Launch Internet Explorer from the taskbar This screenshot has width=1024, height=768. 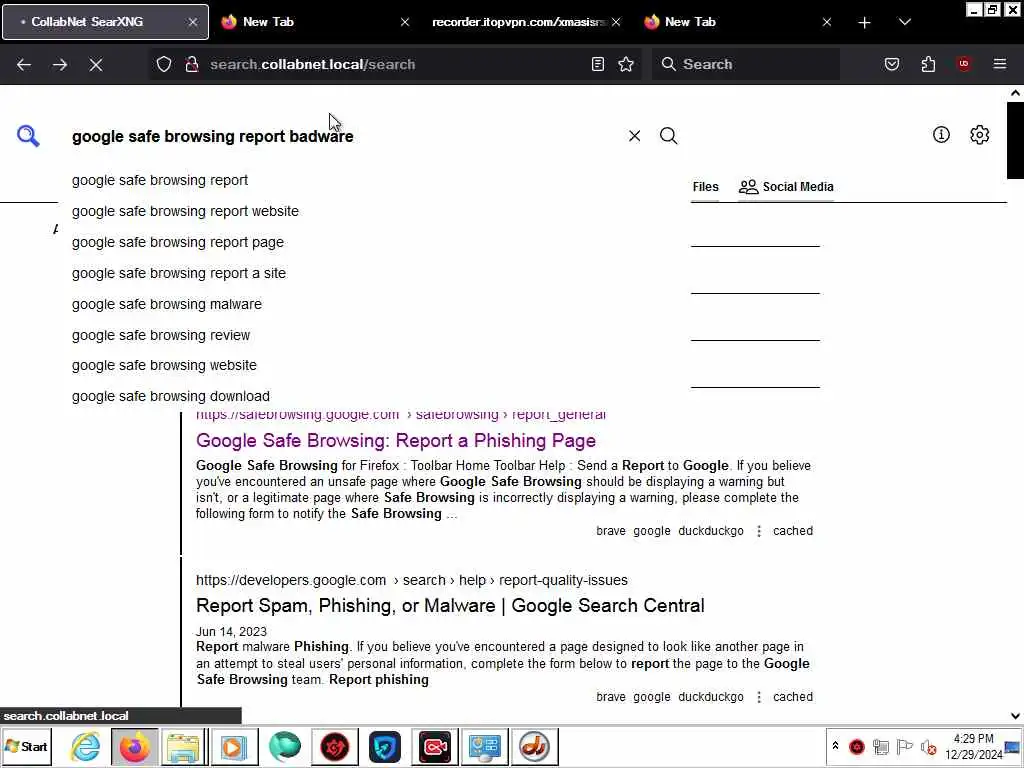(x=86, y=746)
